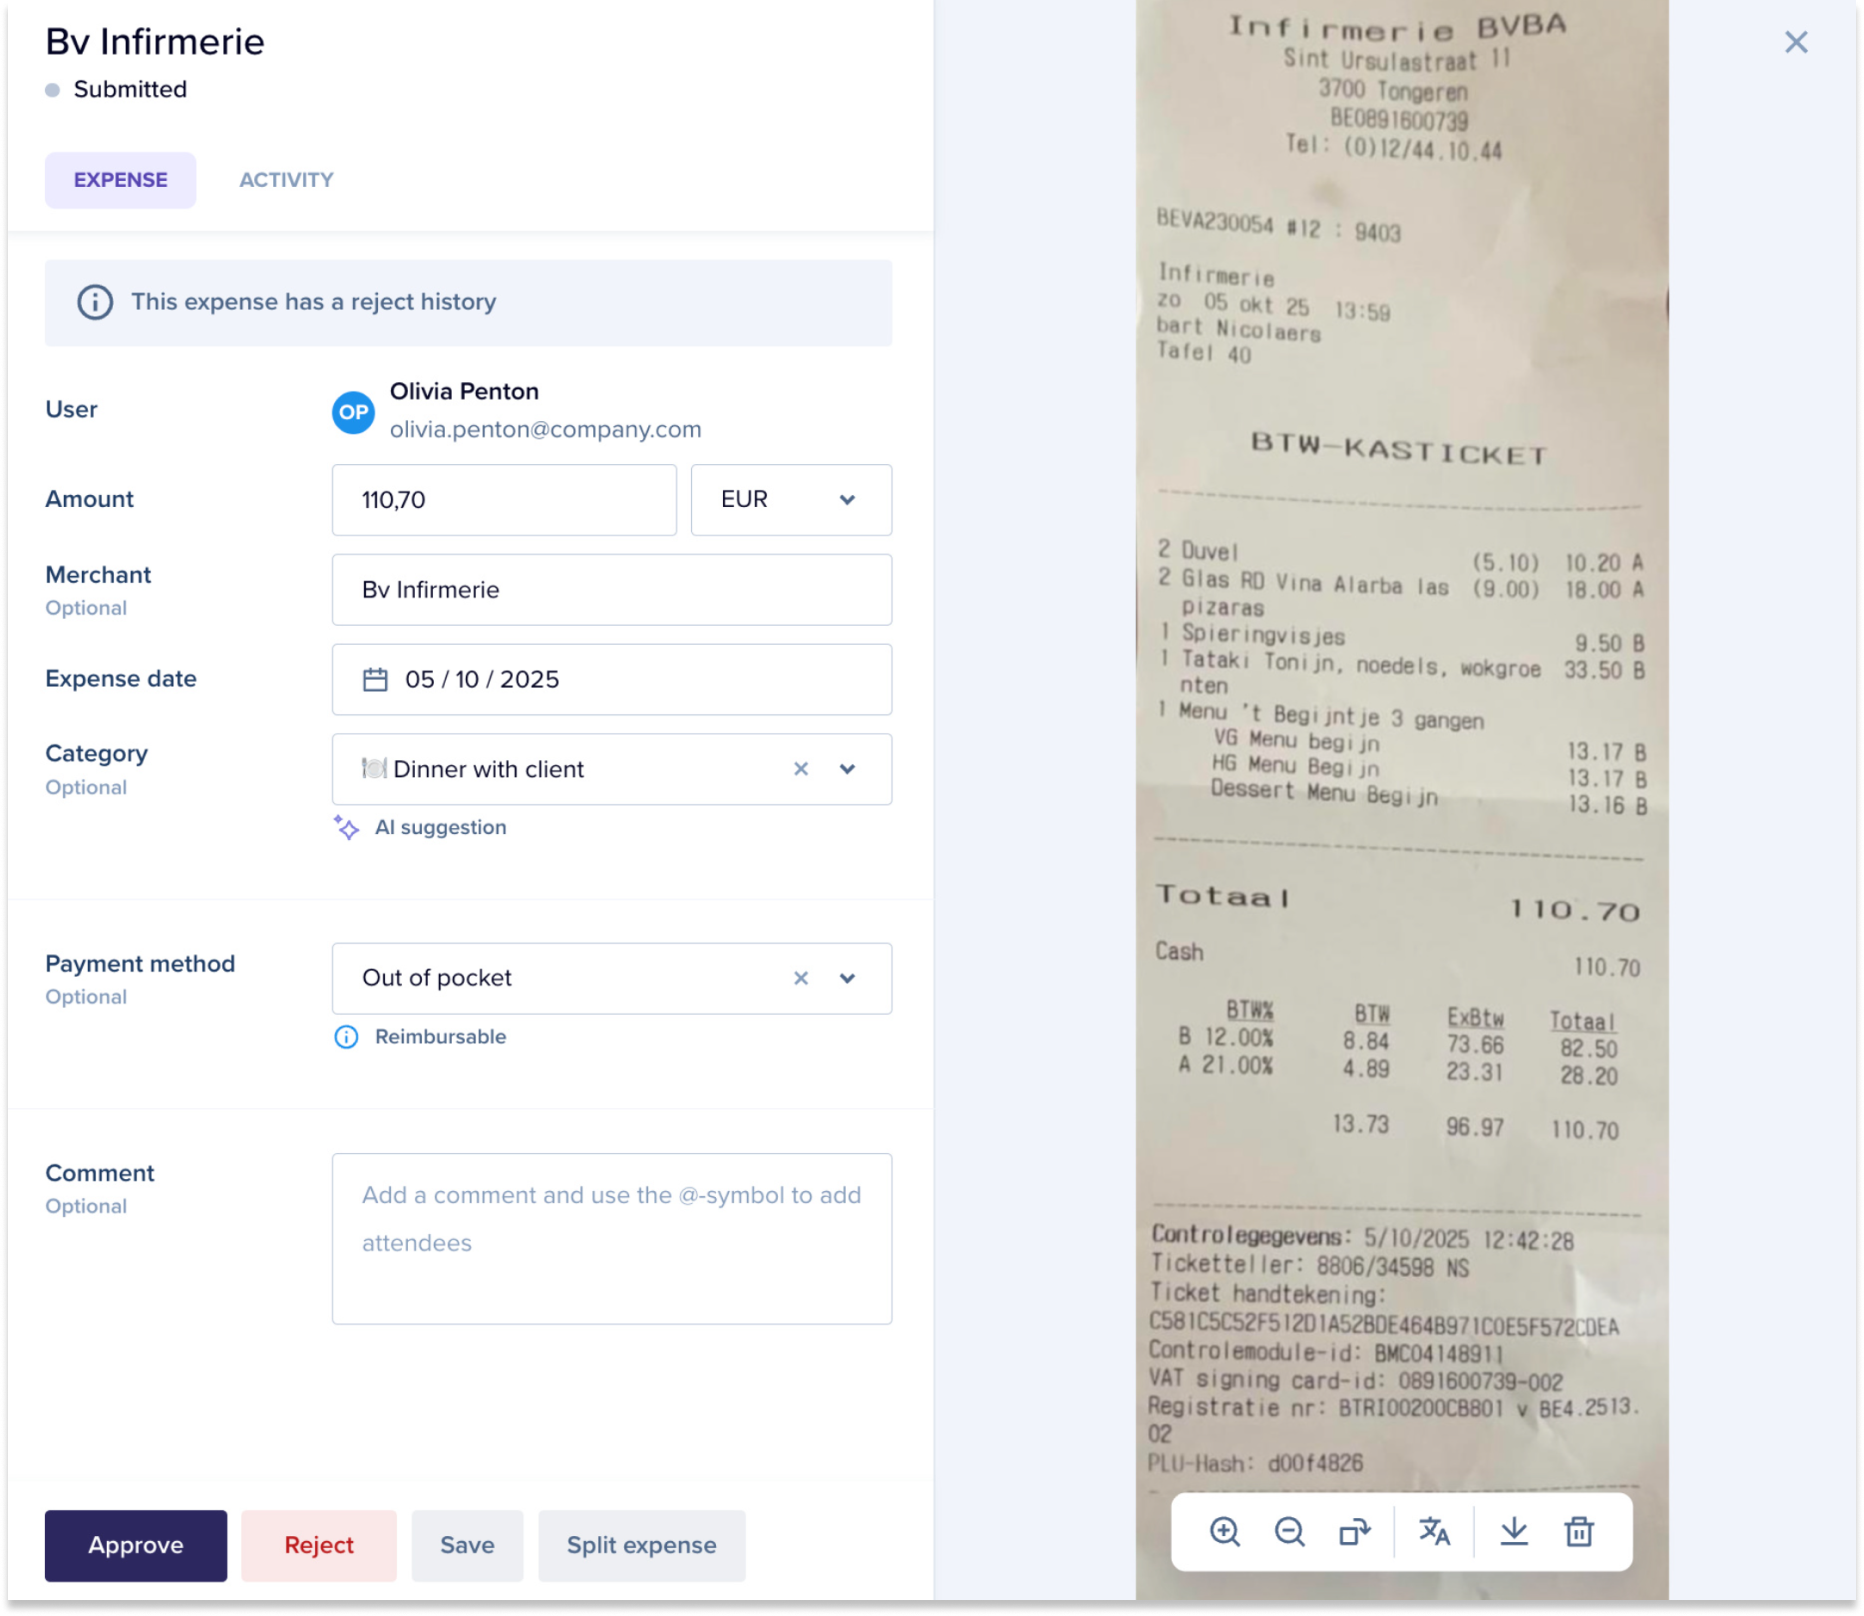This screenshot has height=1616, width=1864.
Task: Zoom in on the receipt image
Action: 1224,1531
